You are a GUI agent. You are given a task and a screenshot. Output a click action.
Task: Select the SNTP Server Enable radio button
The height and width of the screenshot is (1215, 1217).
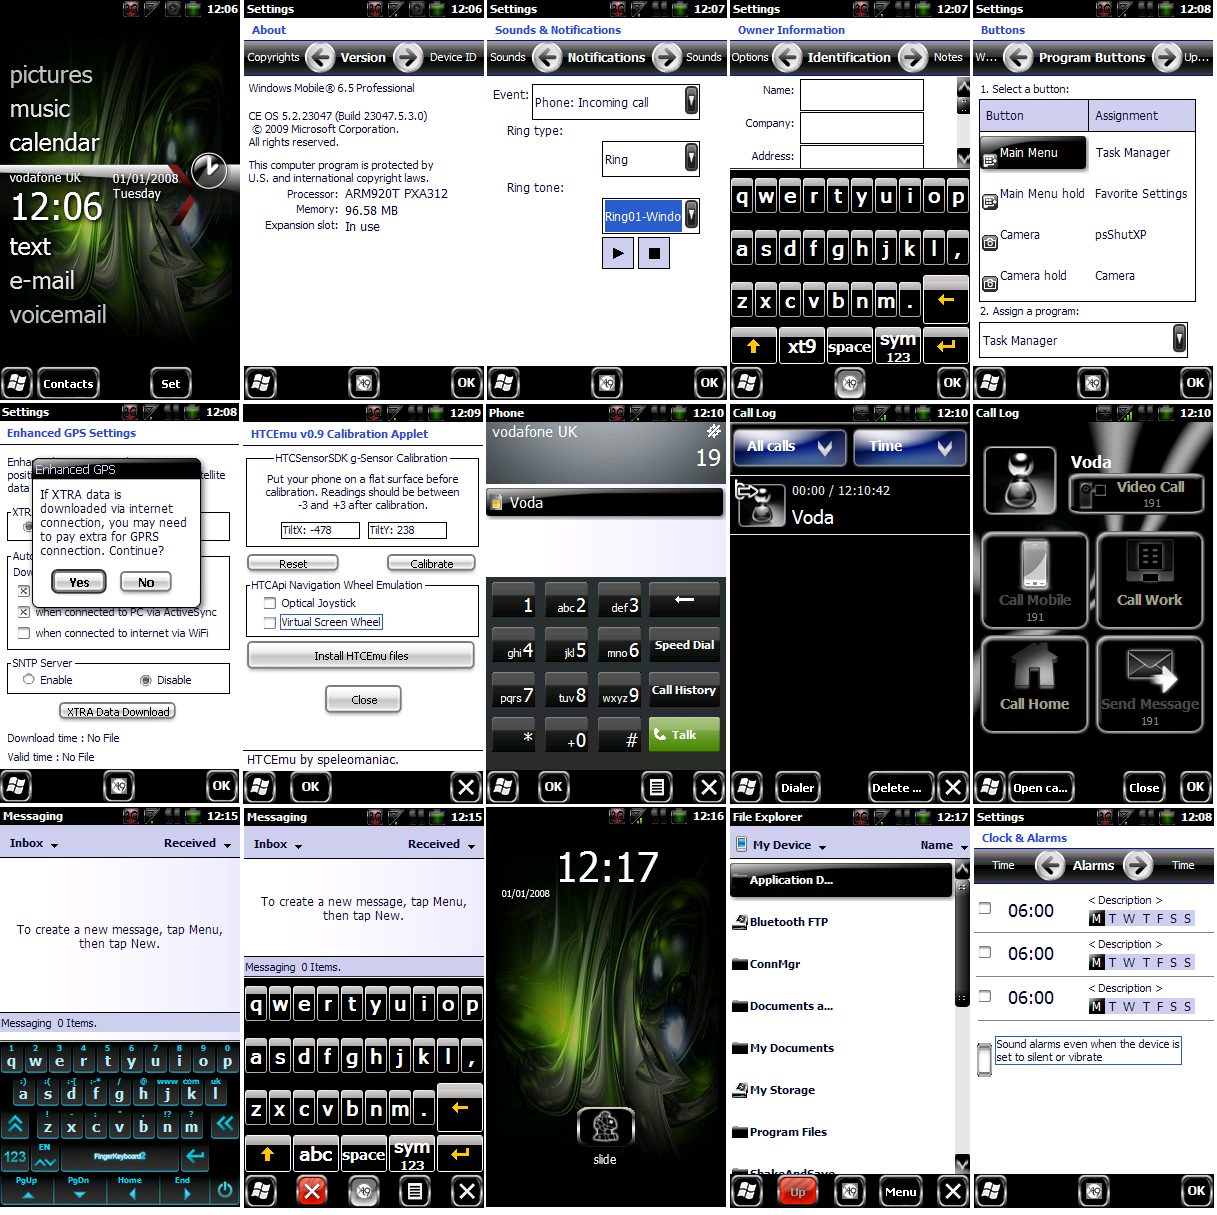[29, 680]
